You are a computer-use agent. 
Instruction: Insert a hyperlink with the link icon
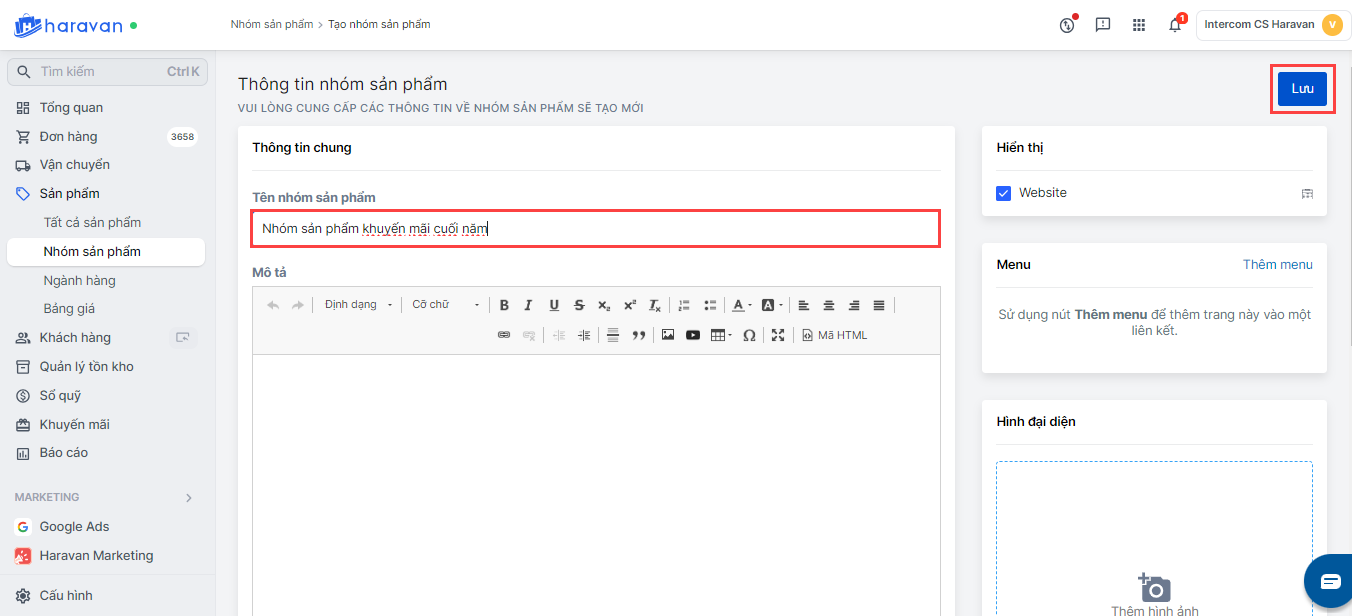click(504, 335)
